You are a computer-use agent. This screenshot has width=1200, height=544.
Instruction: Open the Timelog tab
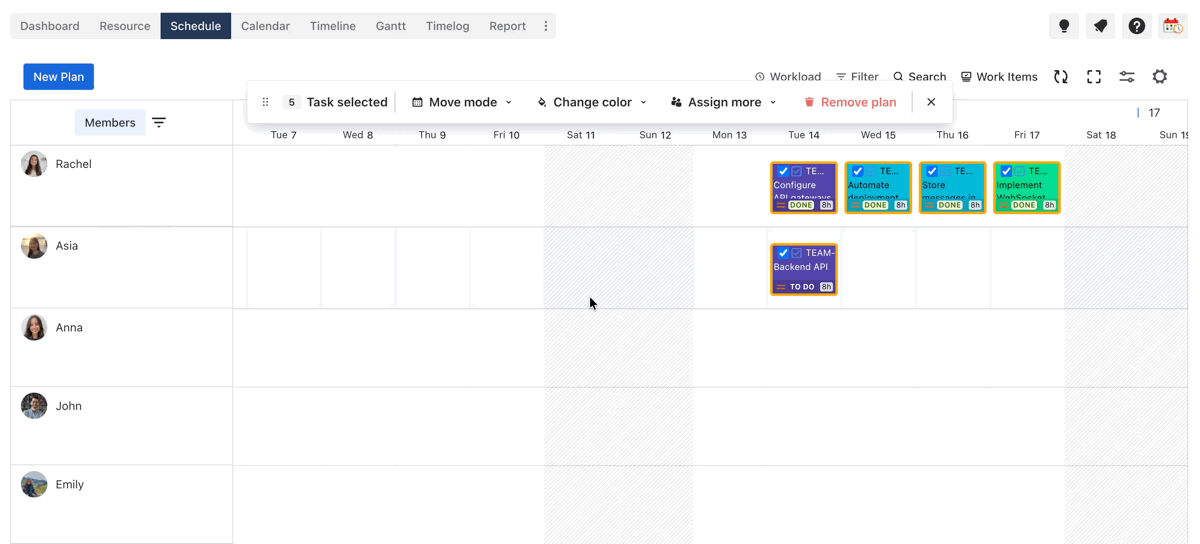click(447, 26)
